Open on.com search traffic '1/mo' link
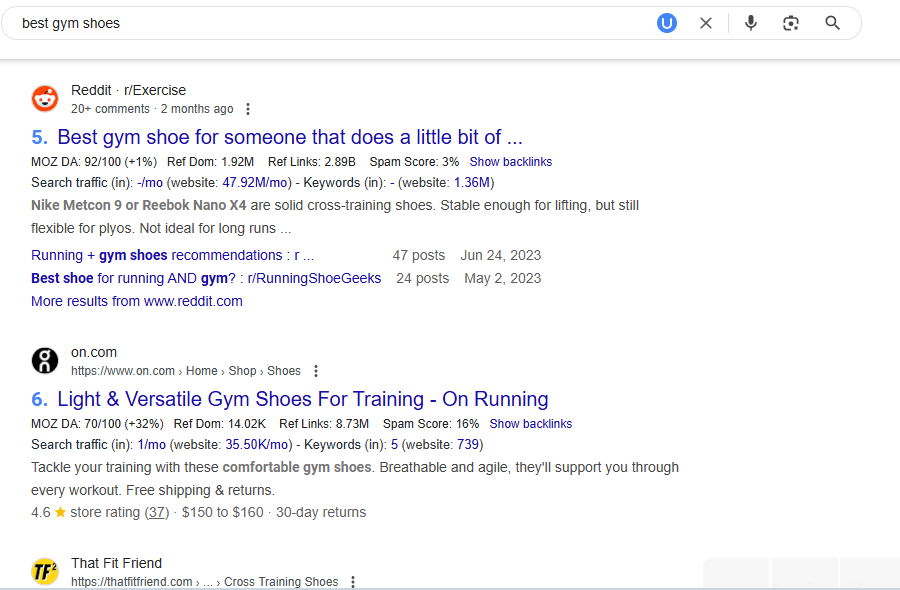 click(152, 445)
